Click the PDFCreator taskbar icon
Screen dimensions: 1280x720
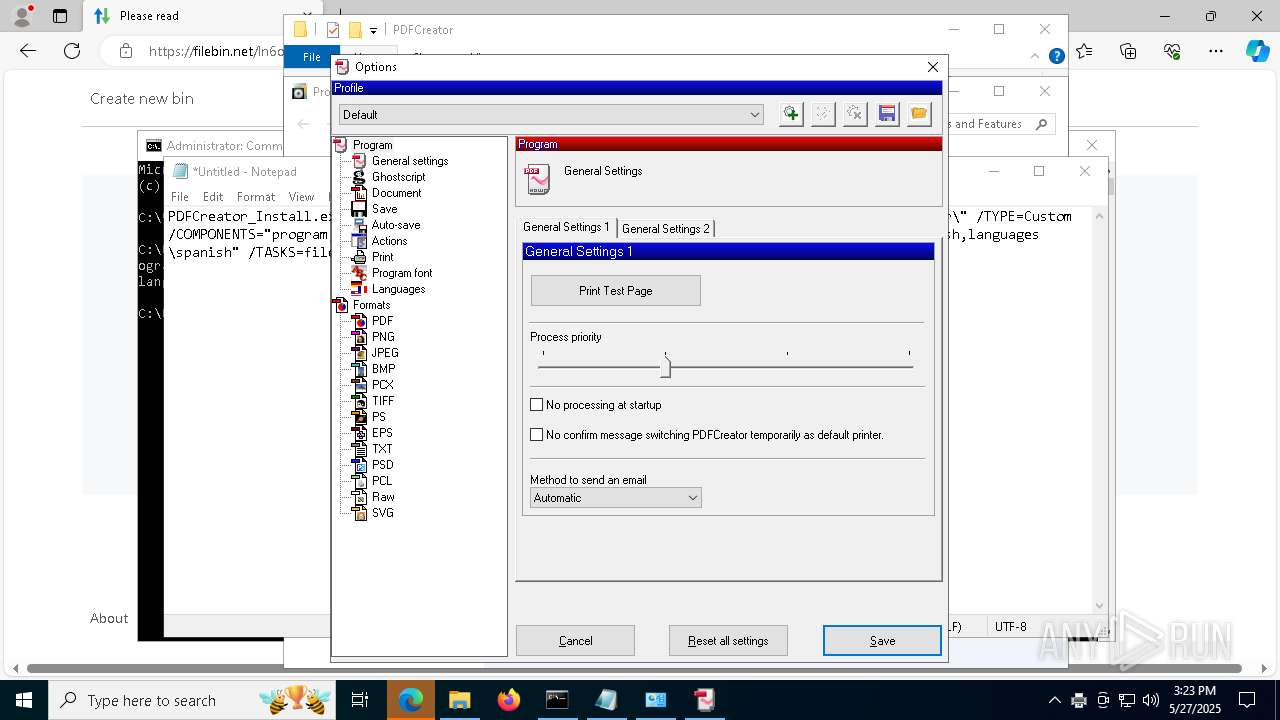point(705,700)
